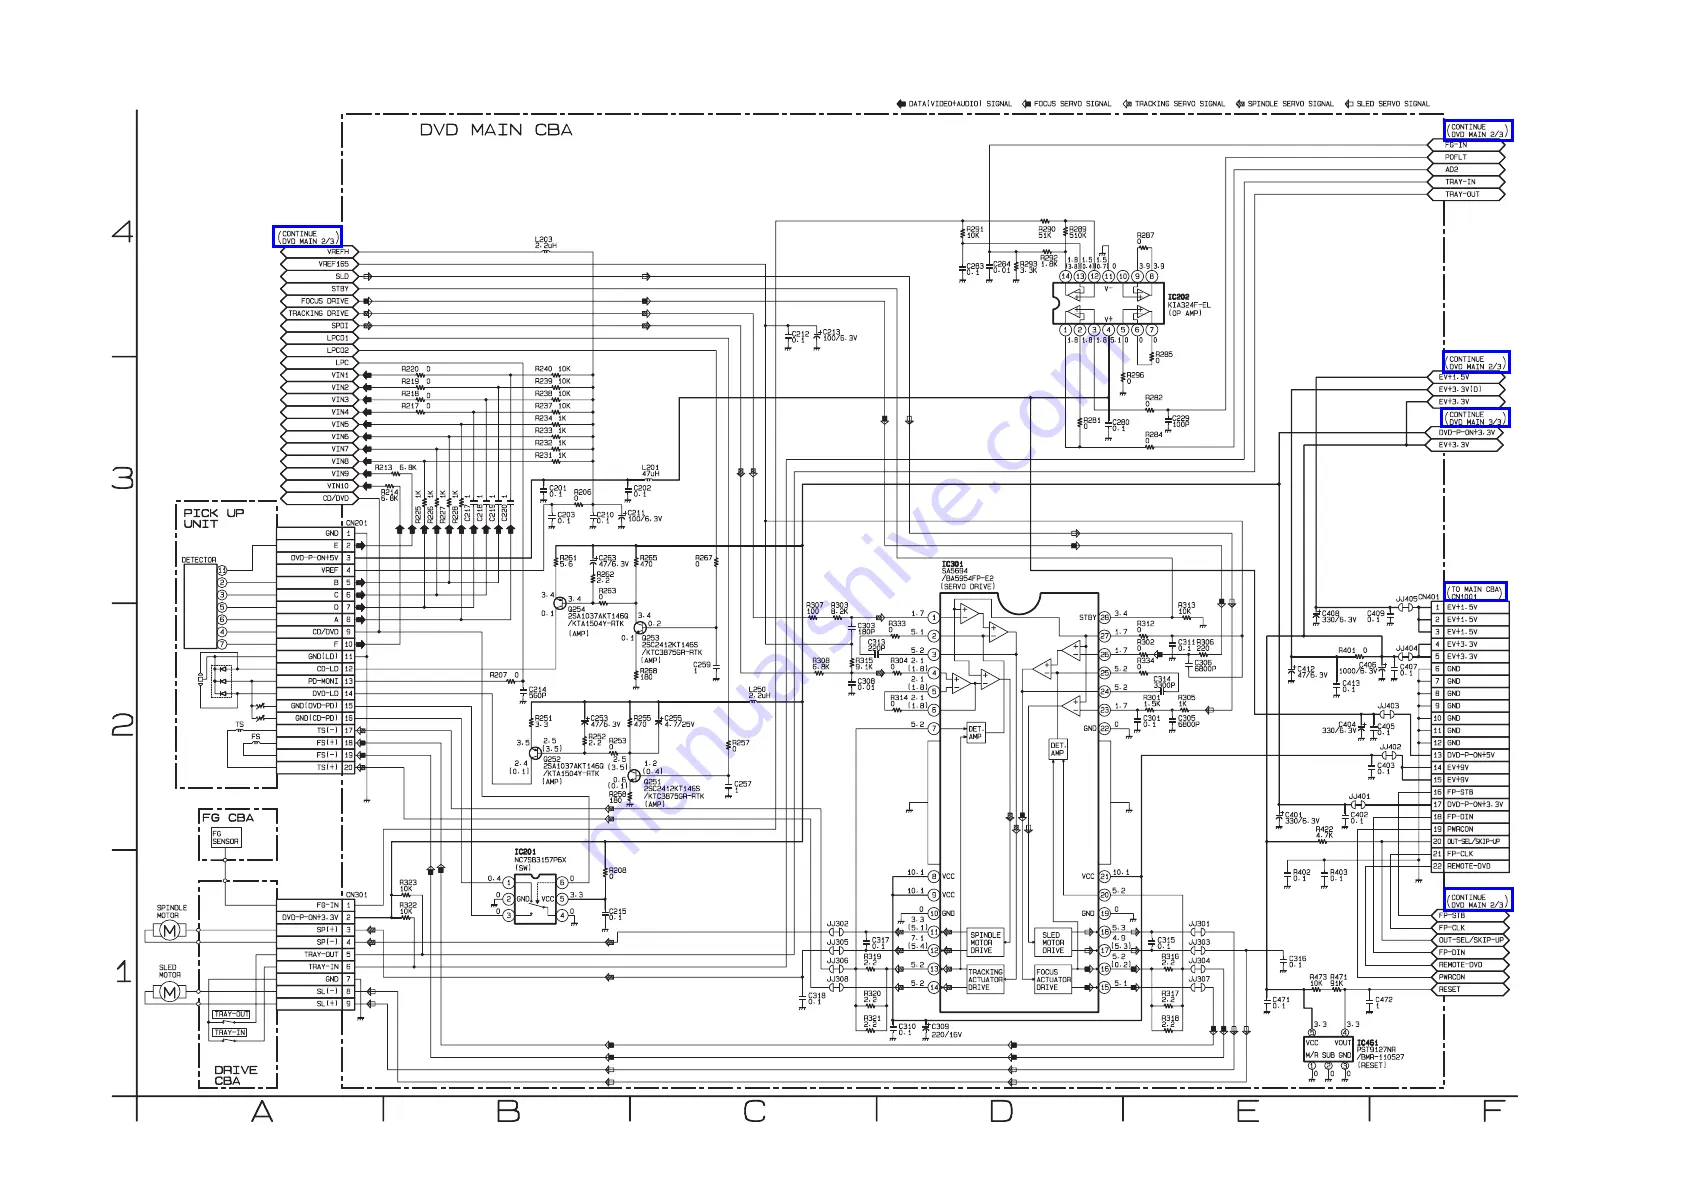Select pin 13 PD-MONI in CN201
Viewport: 1701px width, 1191px height.
coord(316,681)
